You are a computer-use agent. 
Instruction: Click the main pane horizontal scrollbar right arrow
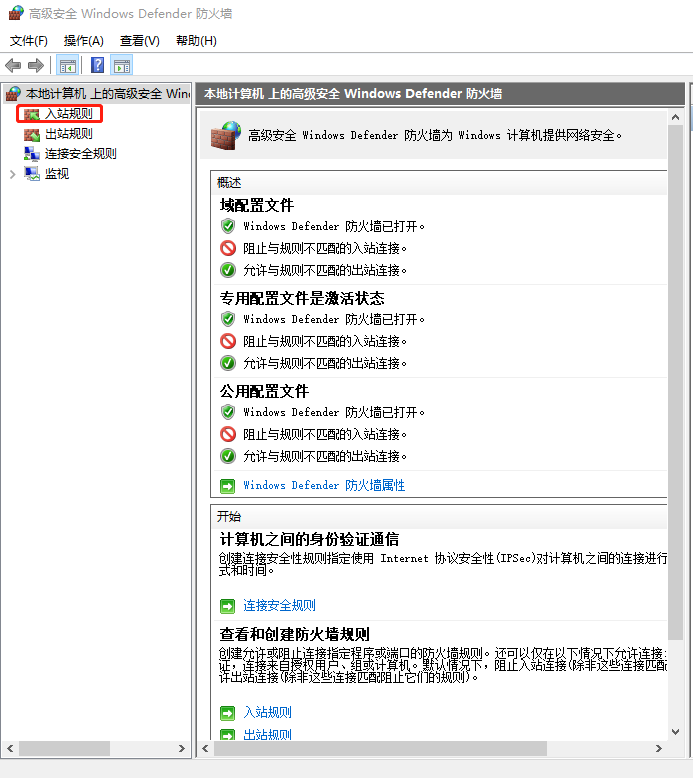[x=659, y=748]
